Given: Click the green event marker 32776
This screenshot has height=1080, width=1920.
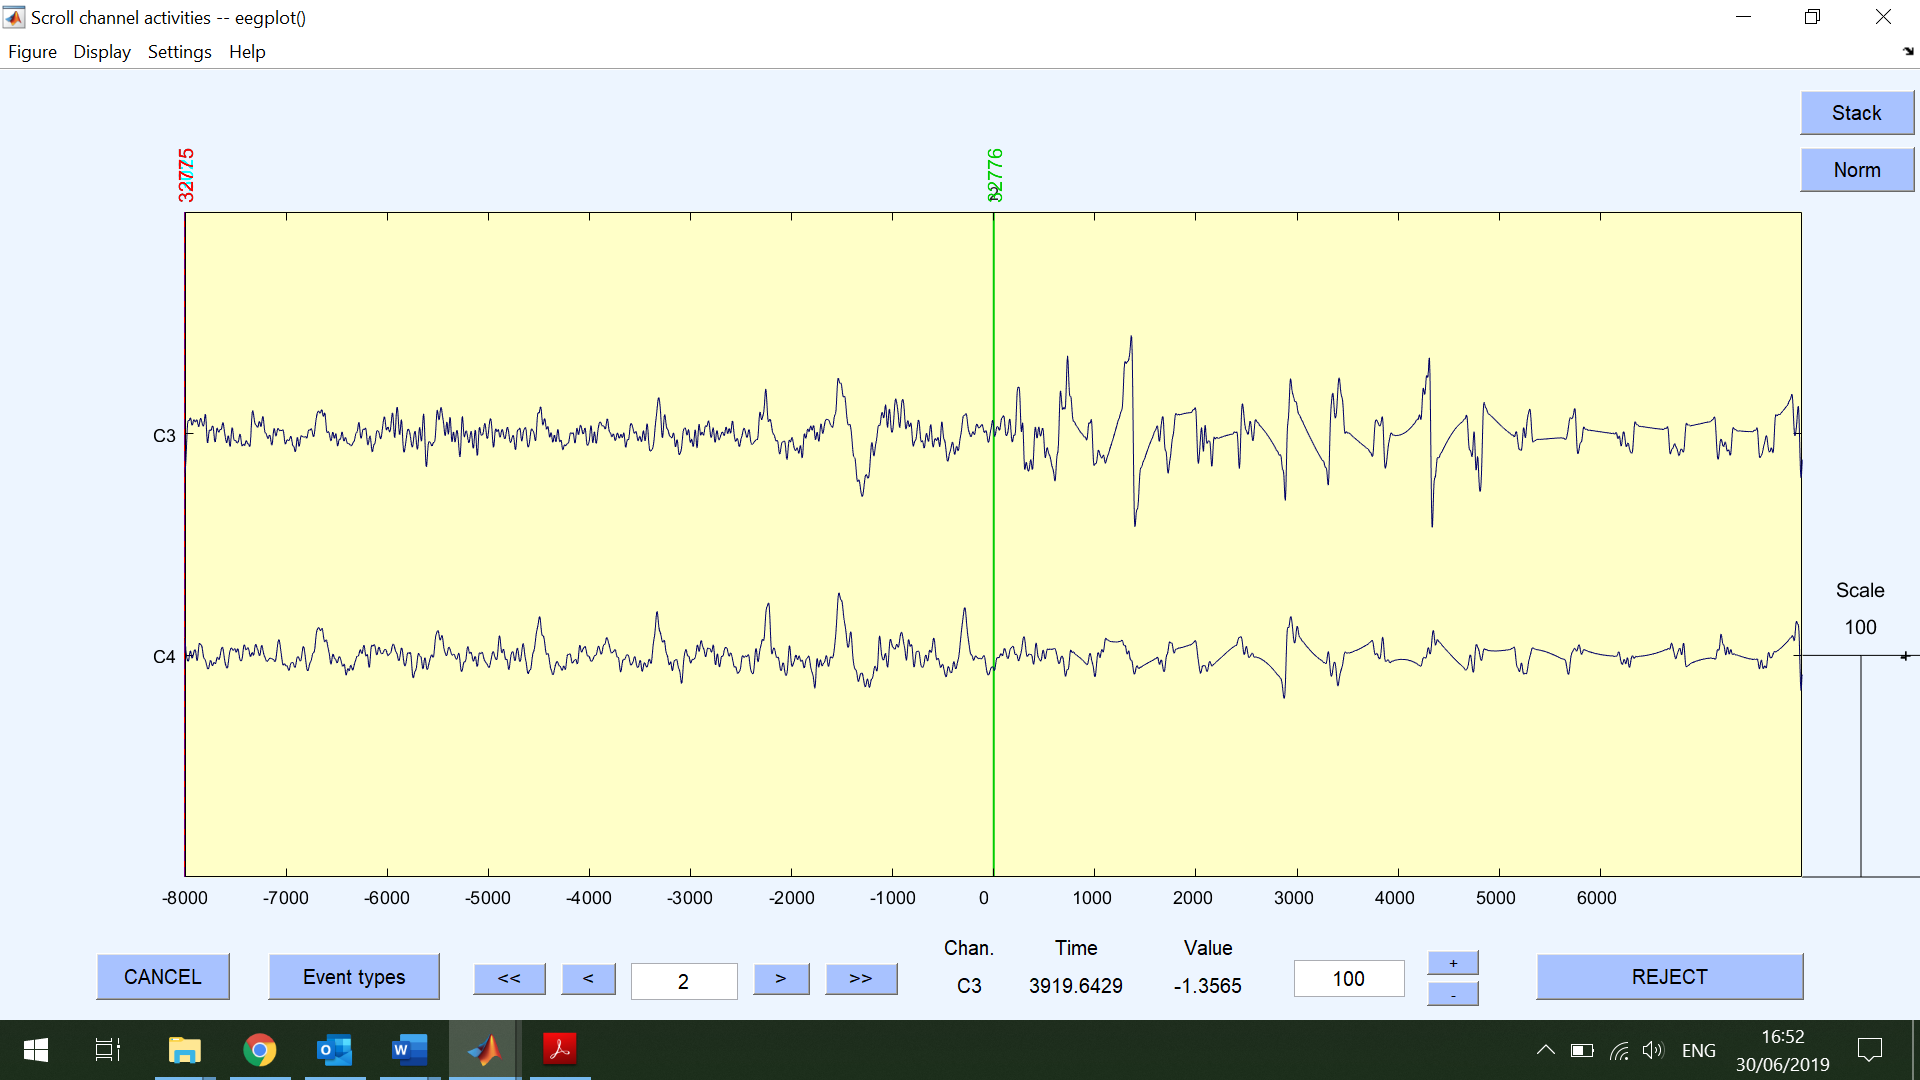Looking at the screenshot, I should tap(994, 176).
